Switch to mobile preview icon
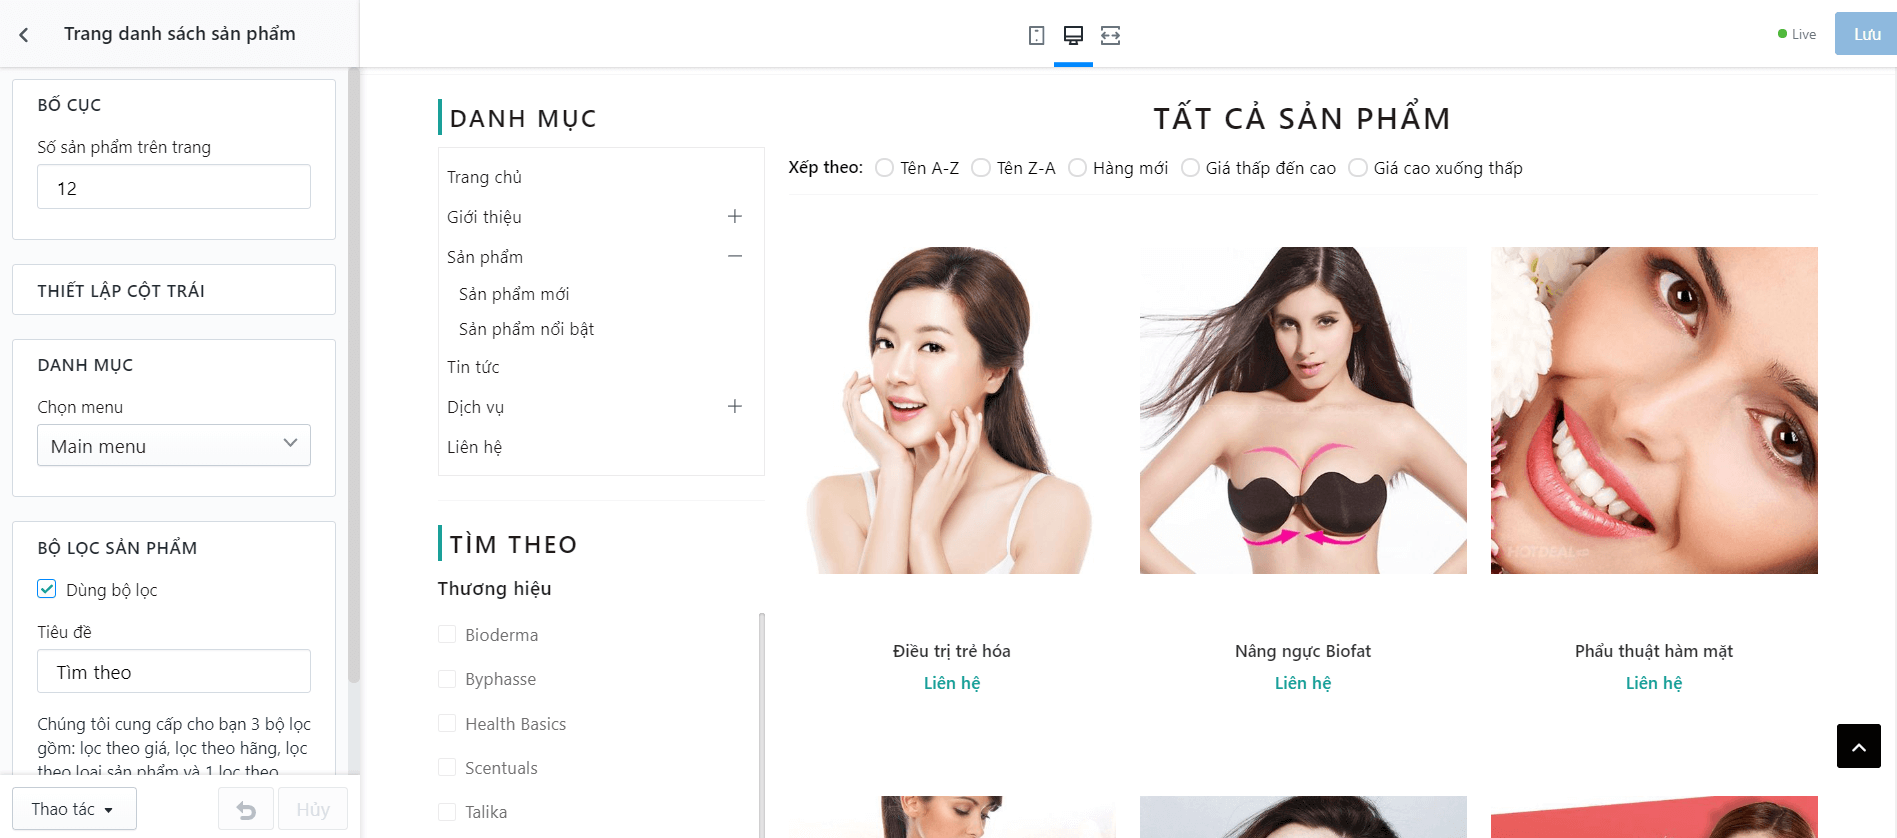1897x838 pixels. [1036, 35]
